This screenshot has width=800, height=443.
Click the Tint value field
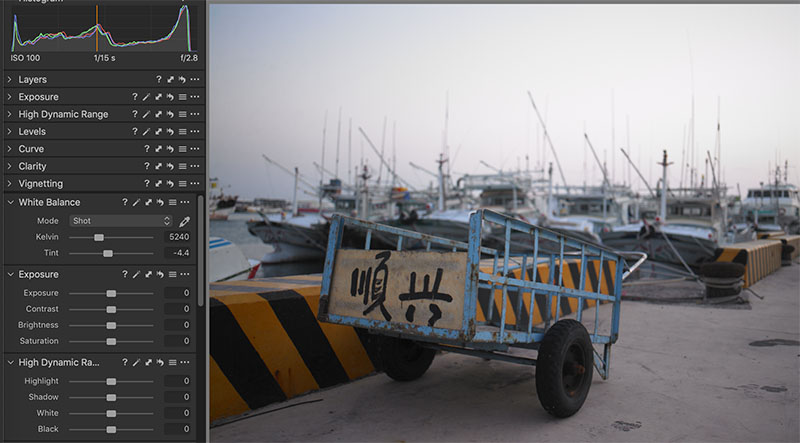tap(177, 253)
